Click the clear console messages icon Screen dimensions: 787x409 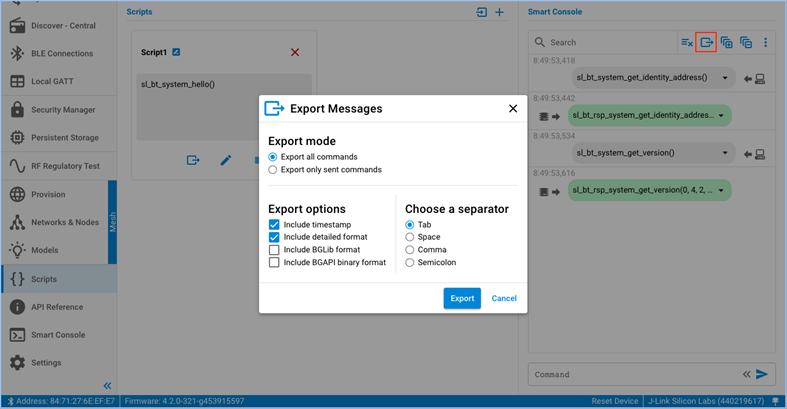pos(687,43)
